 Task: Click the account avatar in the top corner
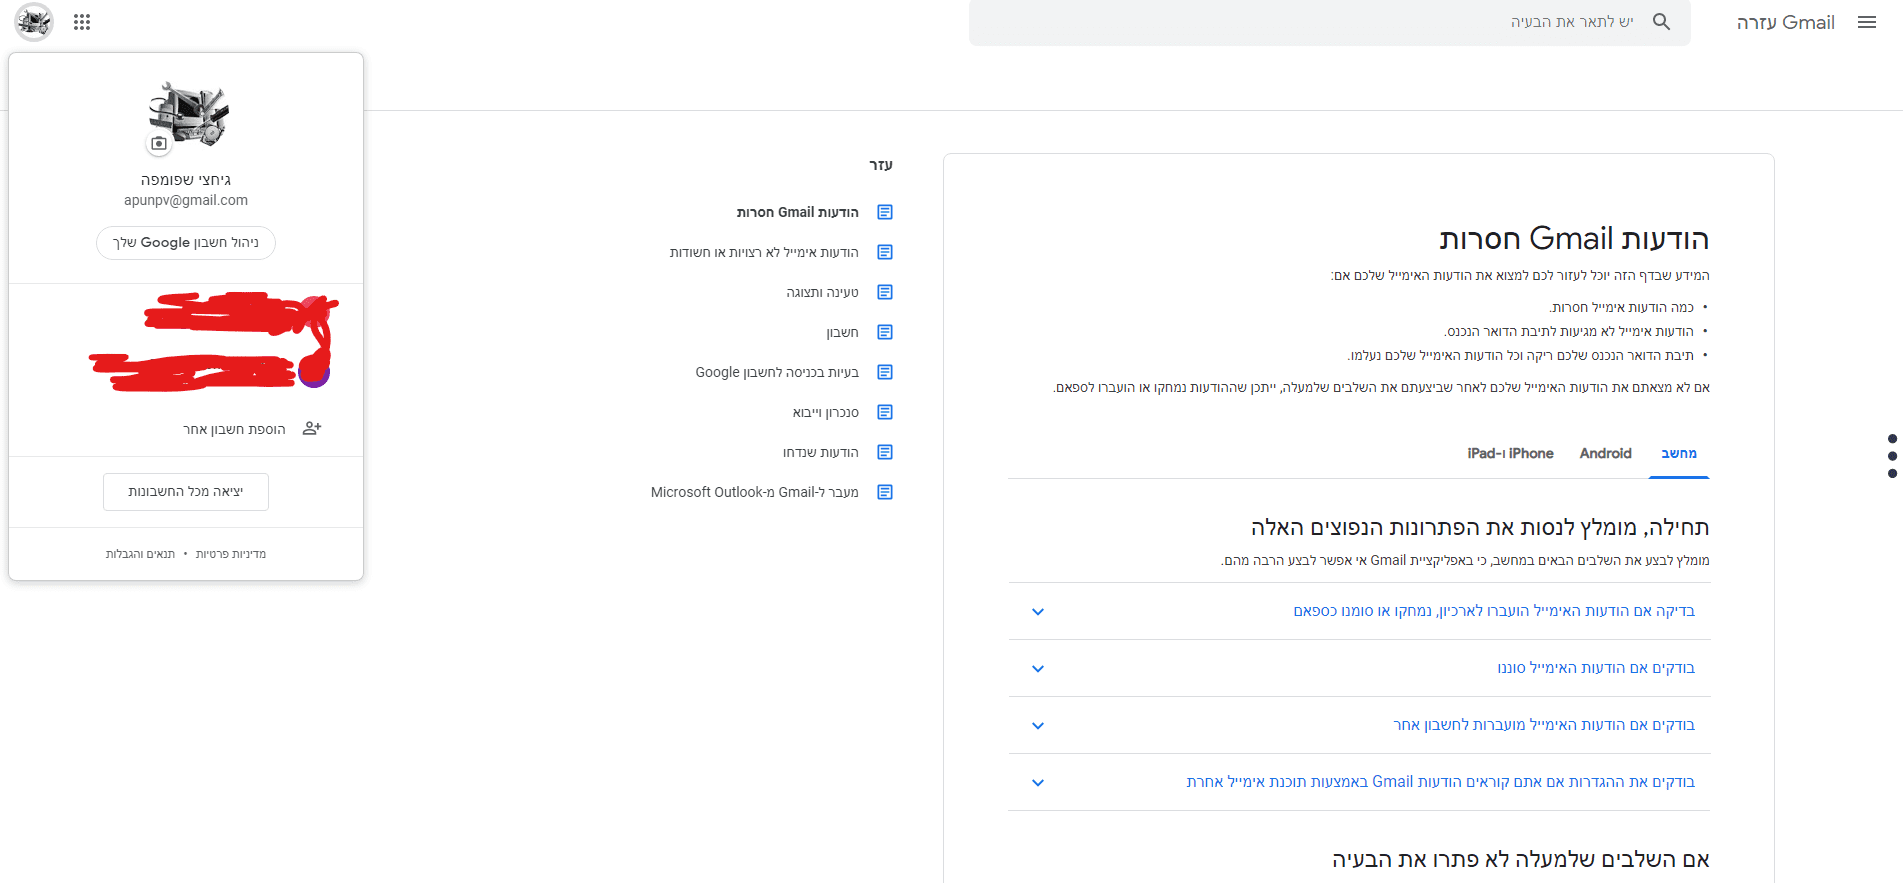[x=34, y=22]
